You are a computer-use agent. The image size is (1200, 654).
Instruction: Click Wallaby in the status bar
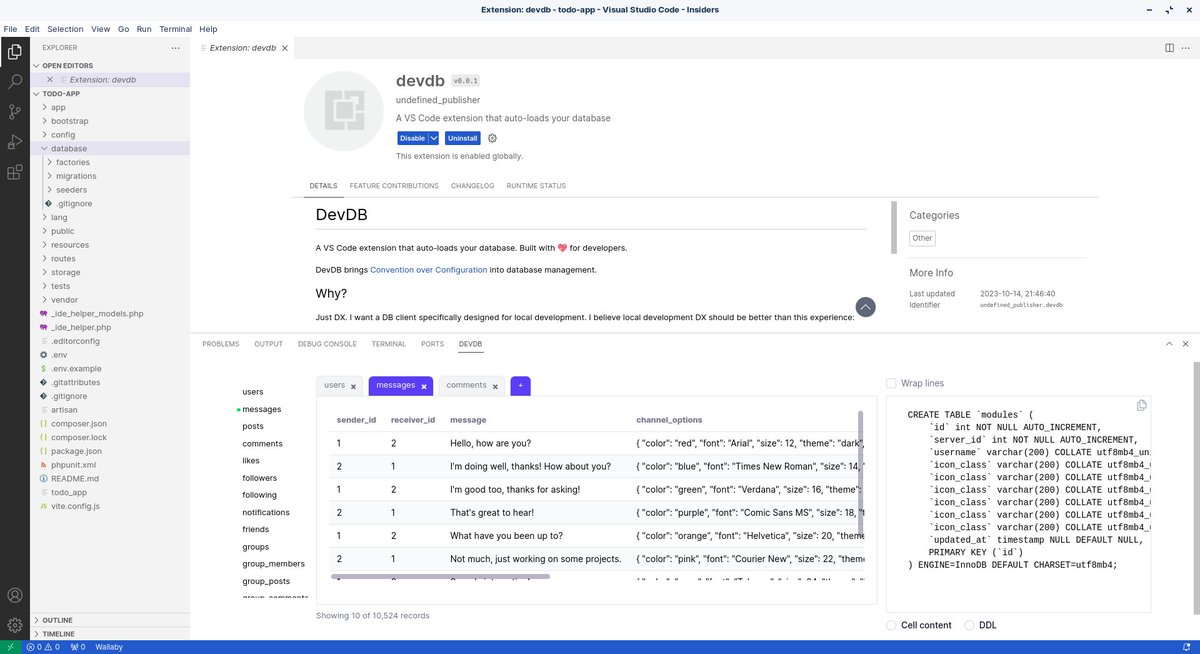pyautogui.click(x=109, y=647)
